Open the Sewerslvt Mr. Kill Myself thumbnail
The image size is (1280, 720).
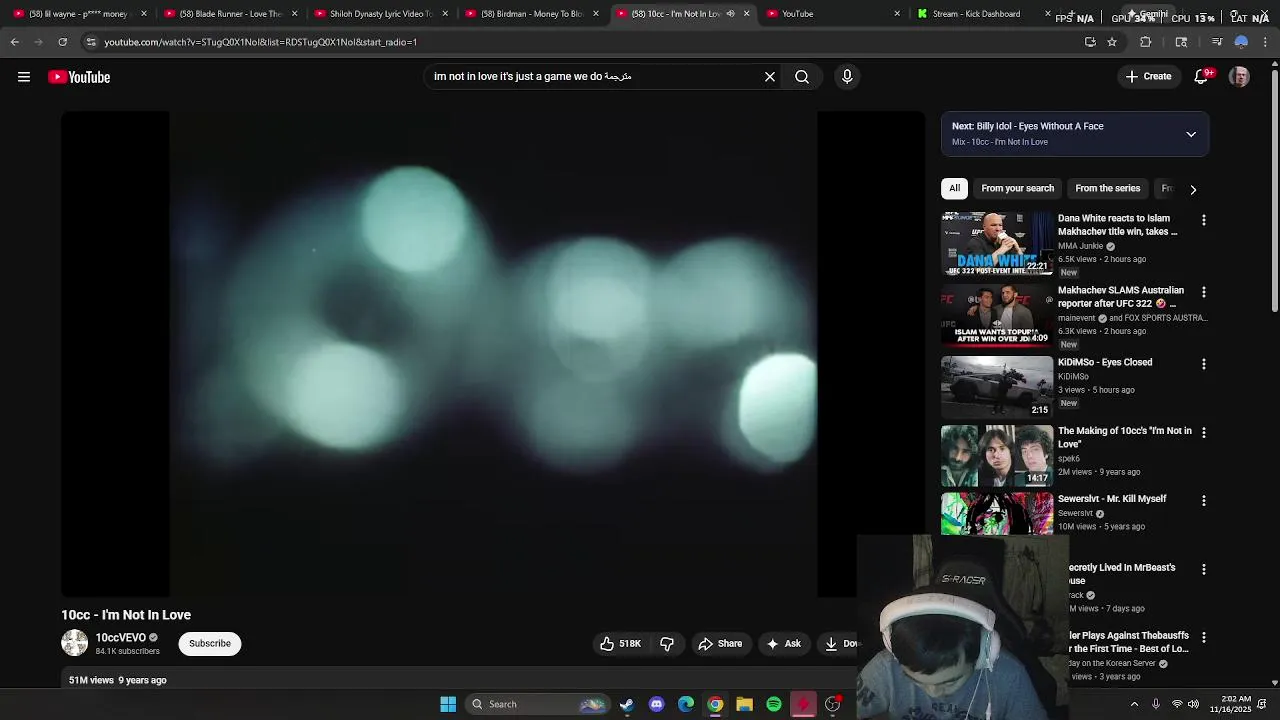tap(997, 513)
